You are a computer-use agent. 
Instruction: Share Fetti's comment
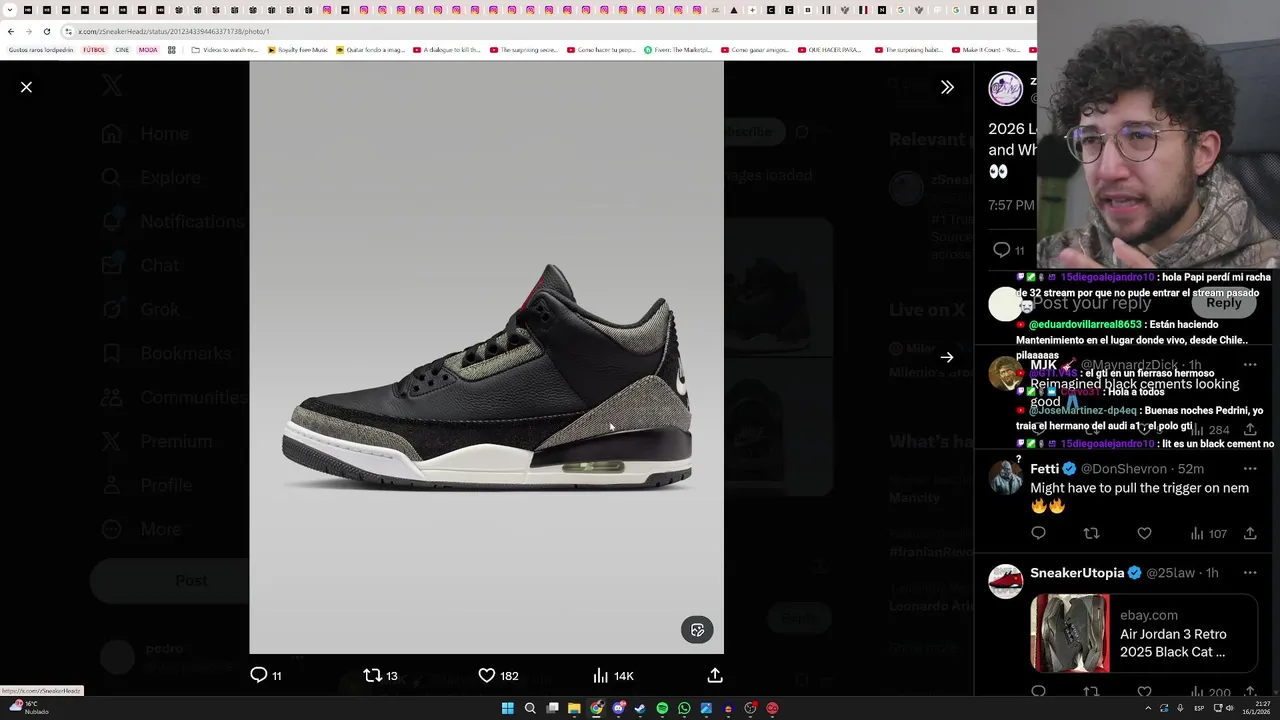point(1250,534)
